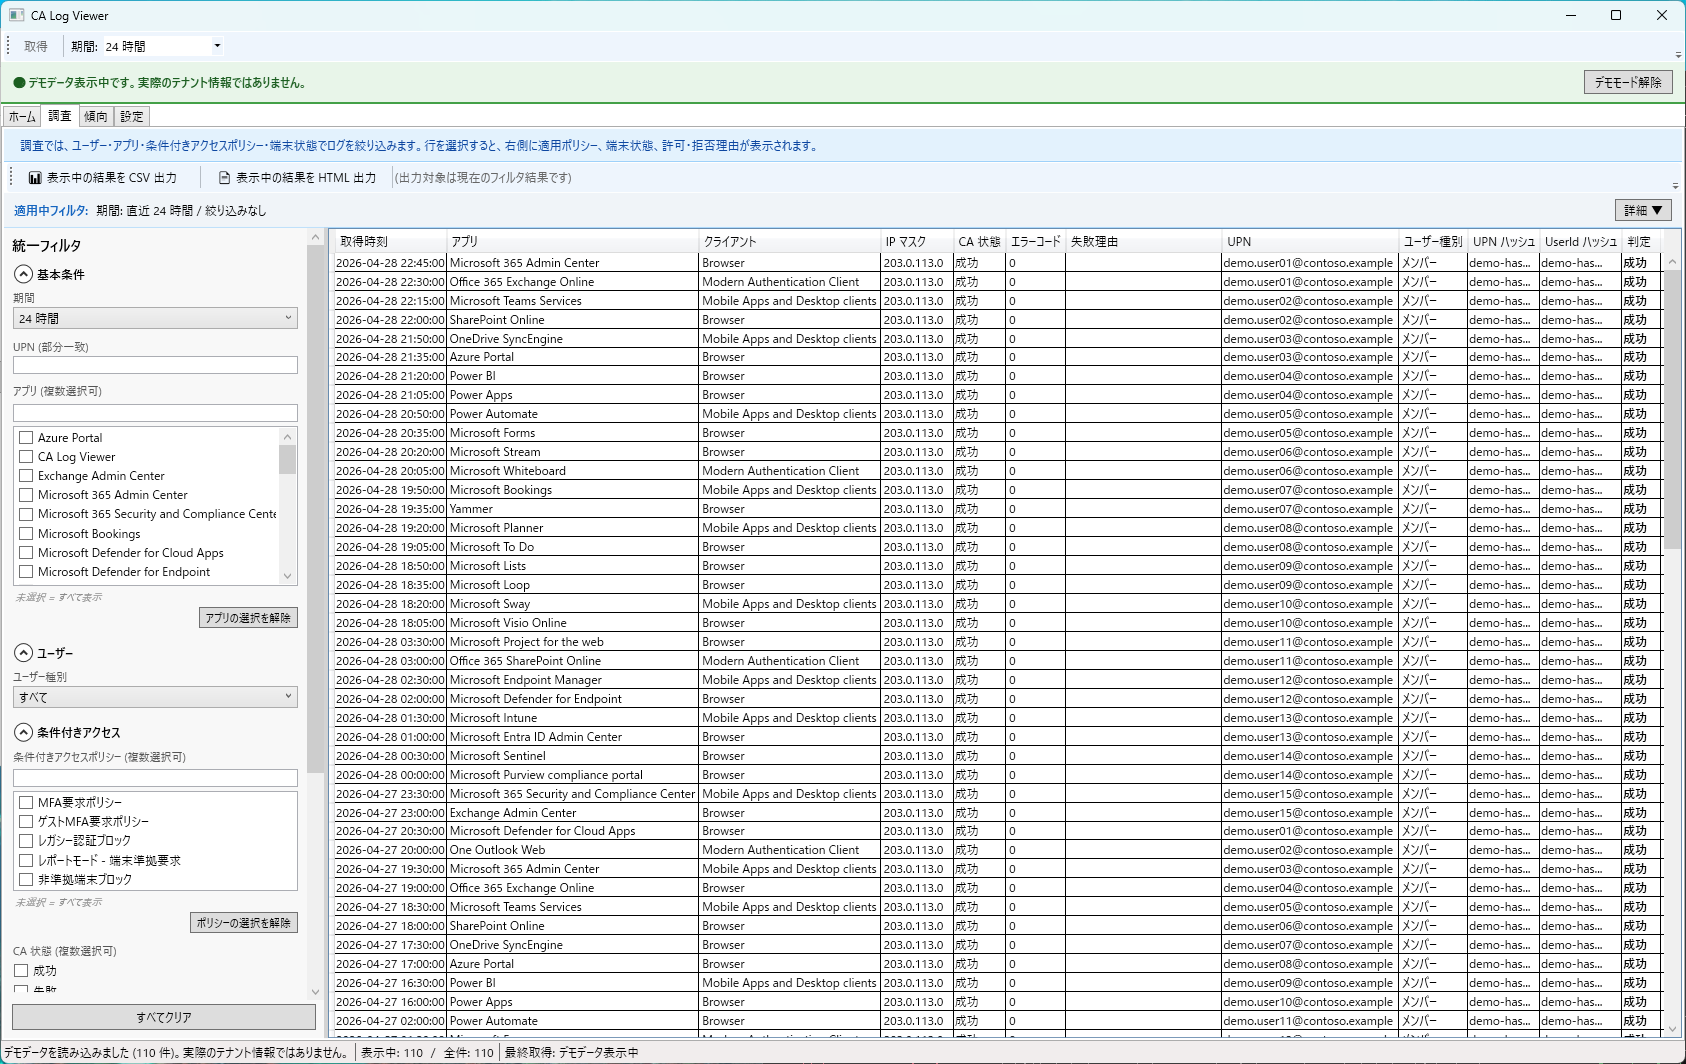The width and height of the screenshot is (1686, 1064).
Task: Open the 期間 dropdown in the top toolbar
Action: [x=217, y=46]
